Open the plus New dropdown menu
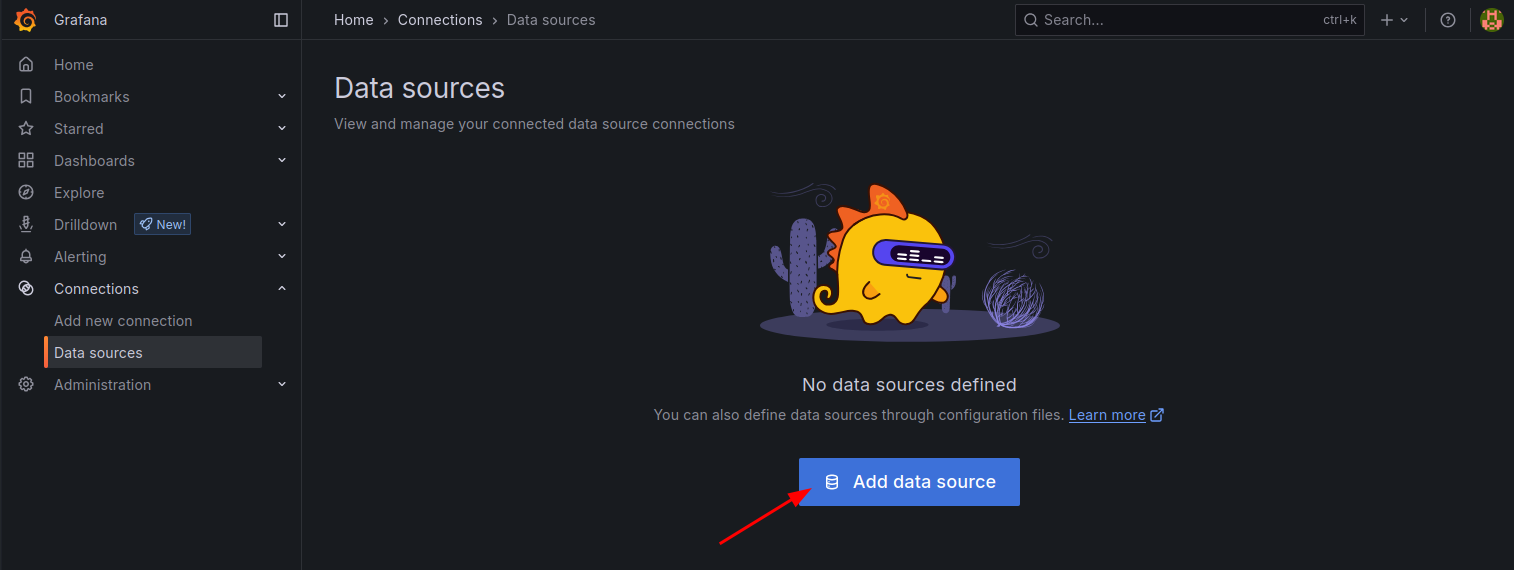This screenshot has width=1514, height=570. click(x=1394, y=20)
